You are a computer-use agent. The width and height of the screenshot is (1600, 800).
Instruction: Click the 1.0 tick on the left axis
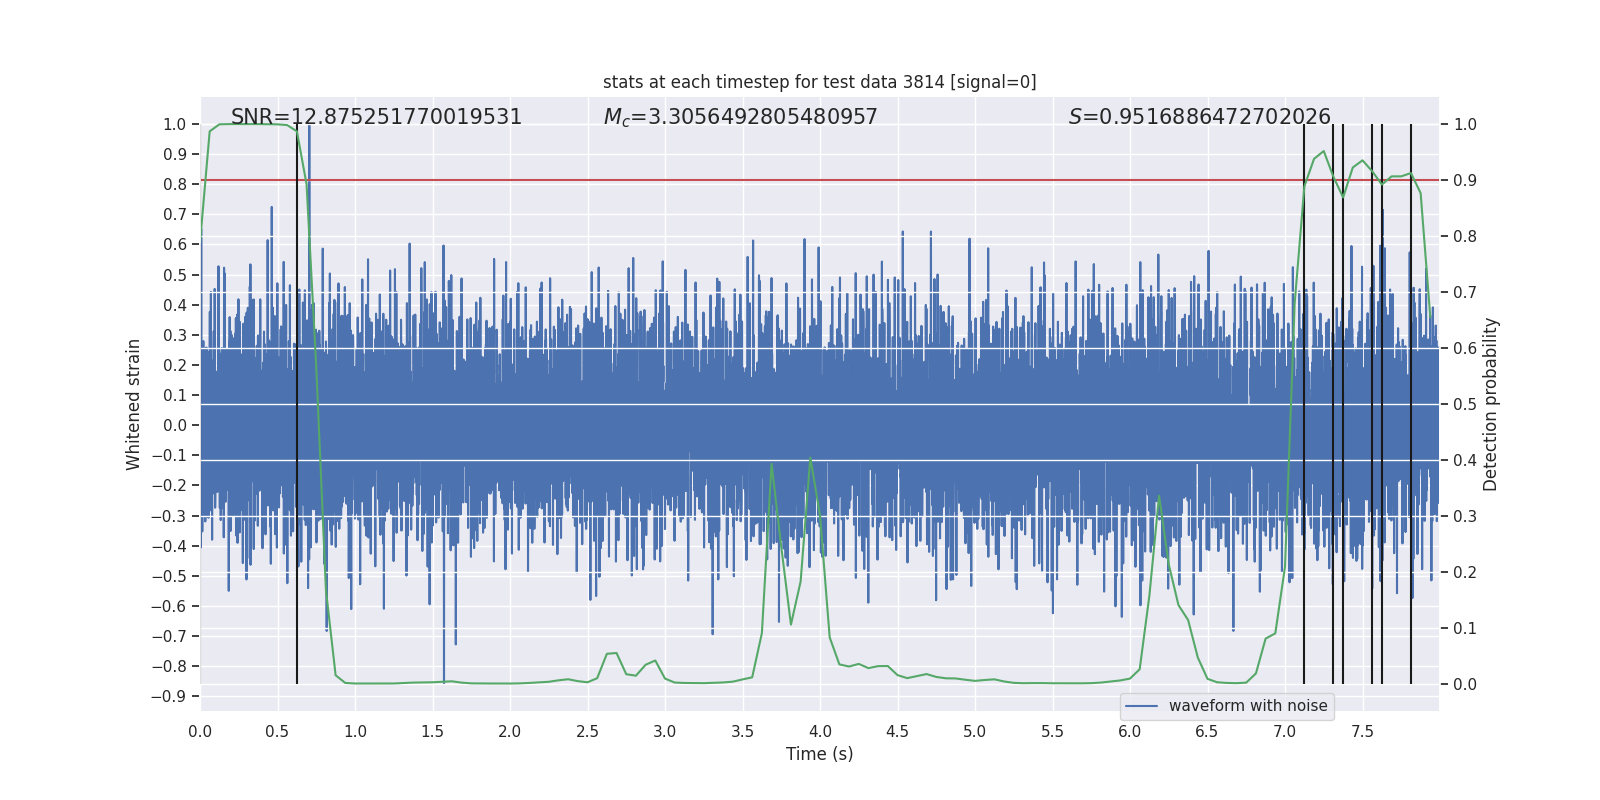pos(175,125)
